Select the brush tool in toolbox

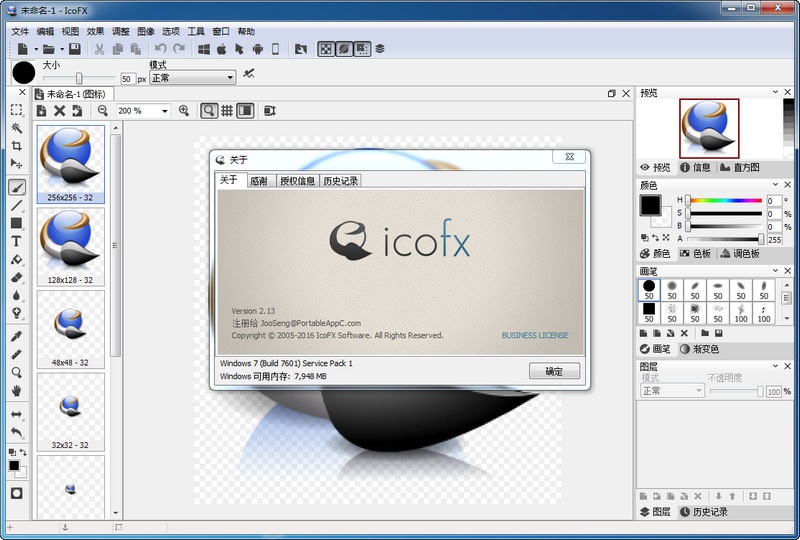click(16, 187)
